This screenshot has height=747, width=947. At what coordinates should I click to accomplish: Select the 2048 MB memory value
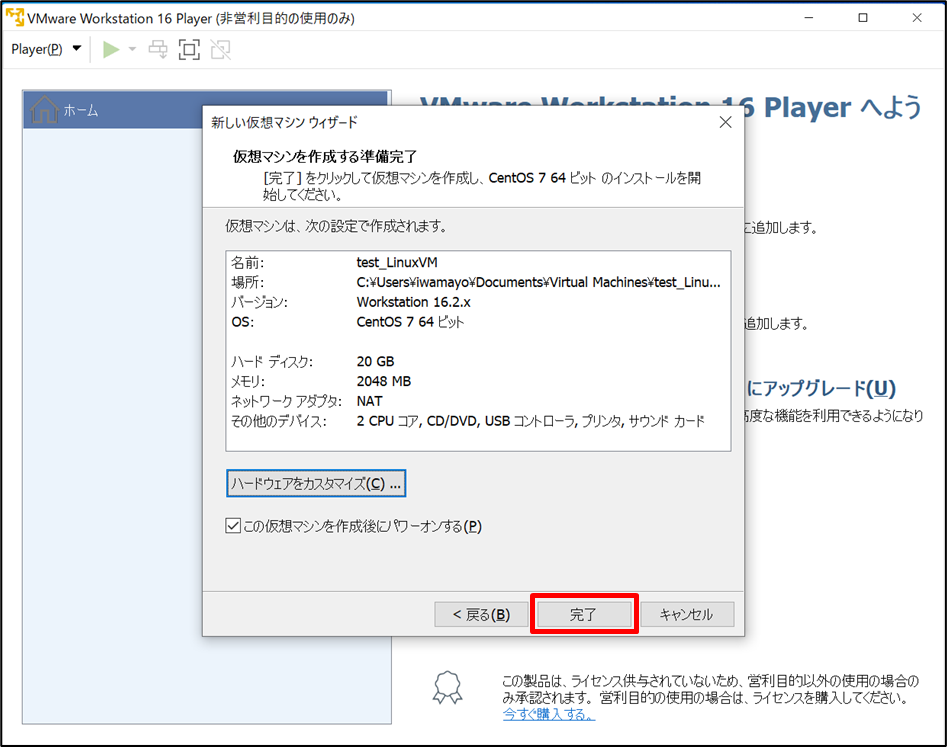(384, 382)
